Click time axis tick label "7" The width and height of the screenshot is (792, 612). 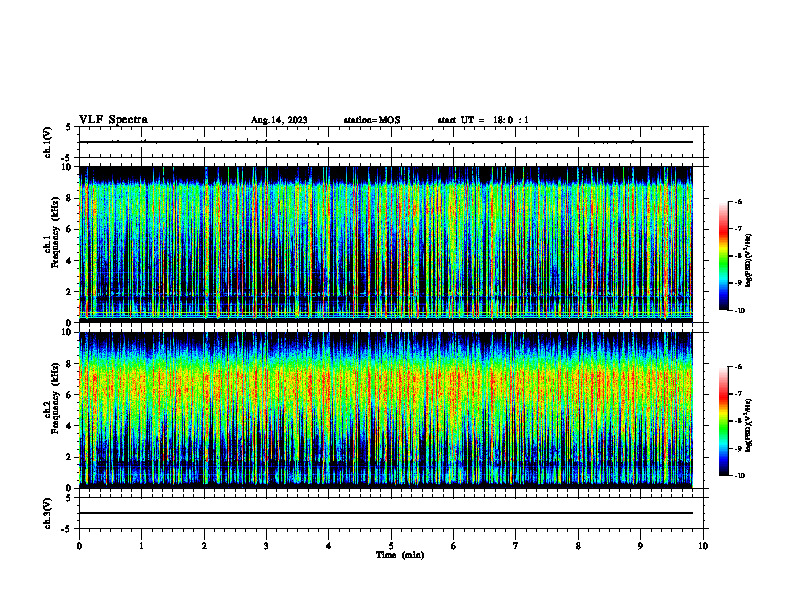(x=516, y=546)
